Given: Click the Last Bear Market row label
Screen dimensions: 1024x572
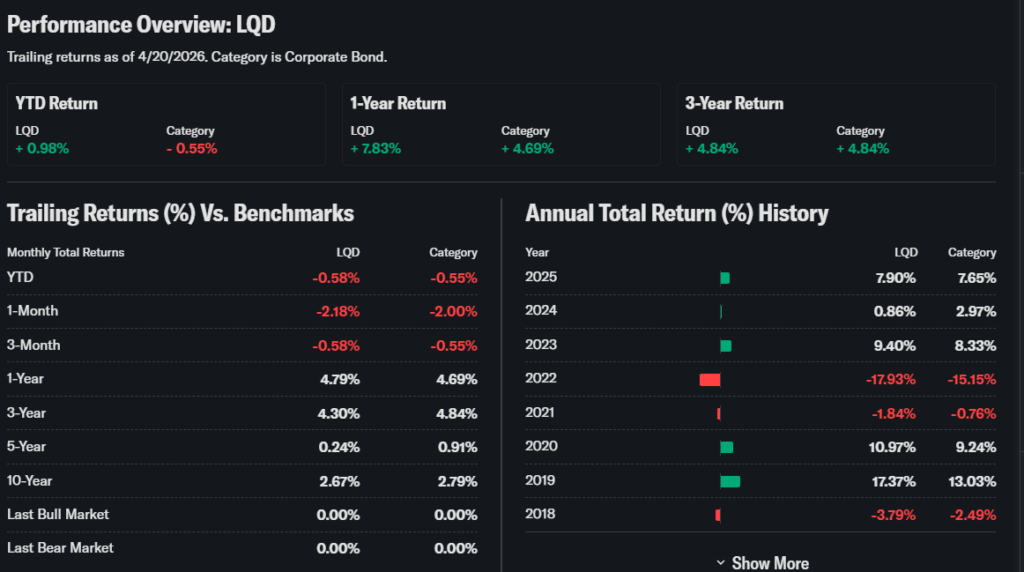Looking at the screenshot, I should tap(60, 548).
